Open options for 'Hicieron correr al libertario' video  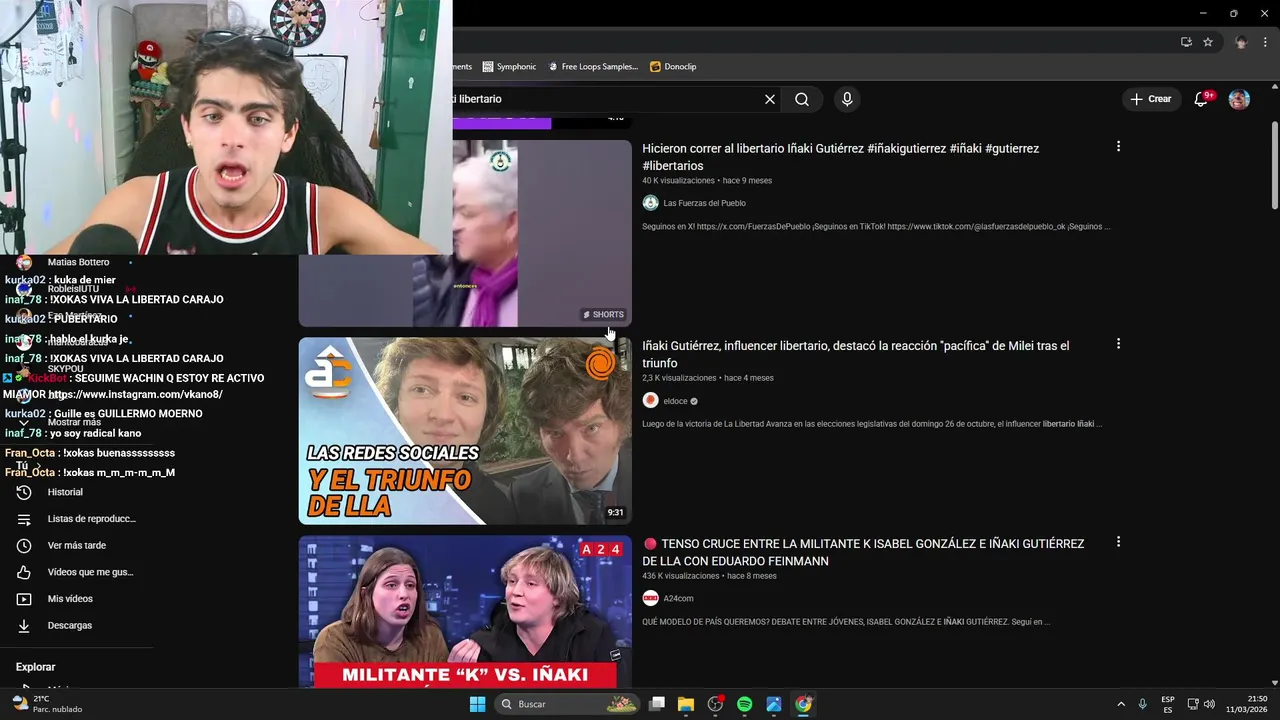1118,146
